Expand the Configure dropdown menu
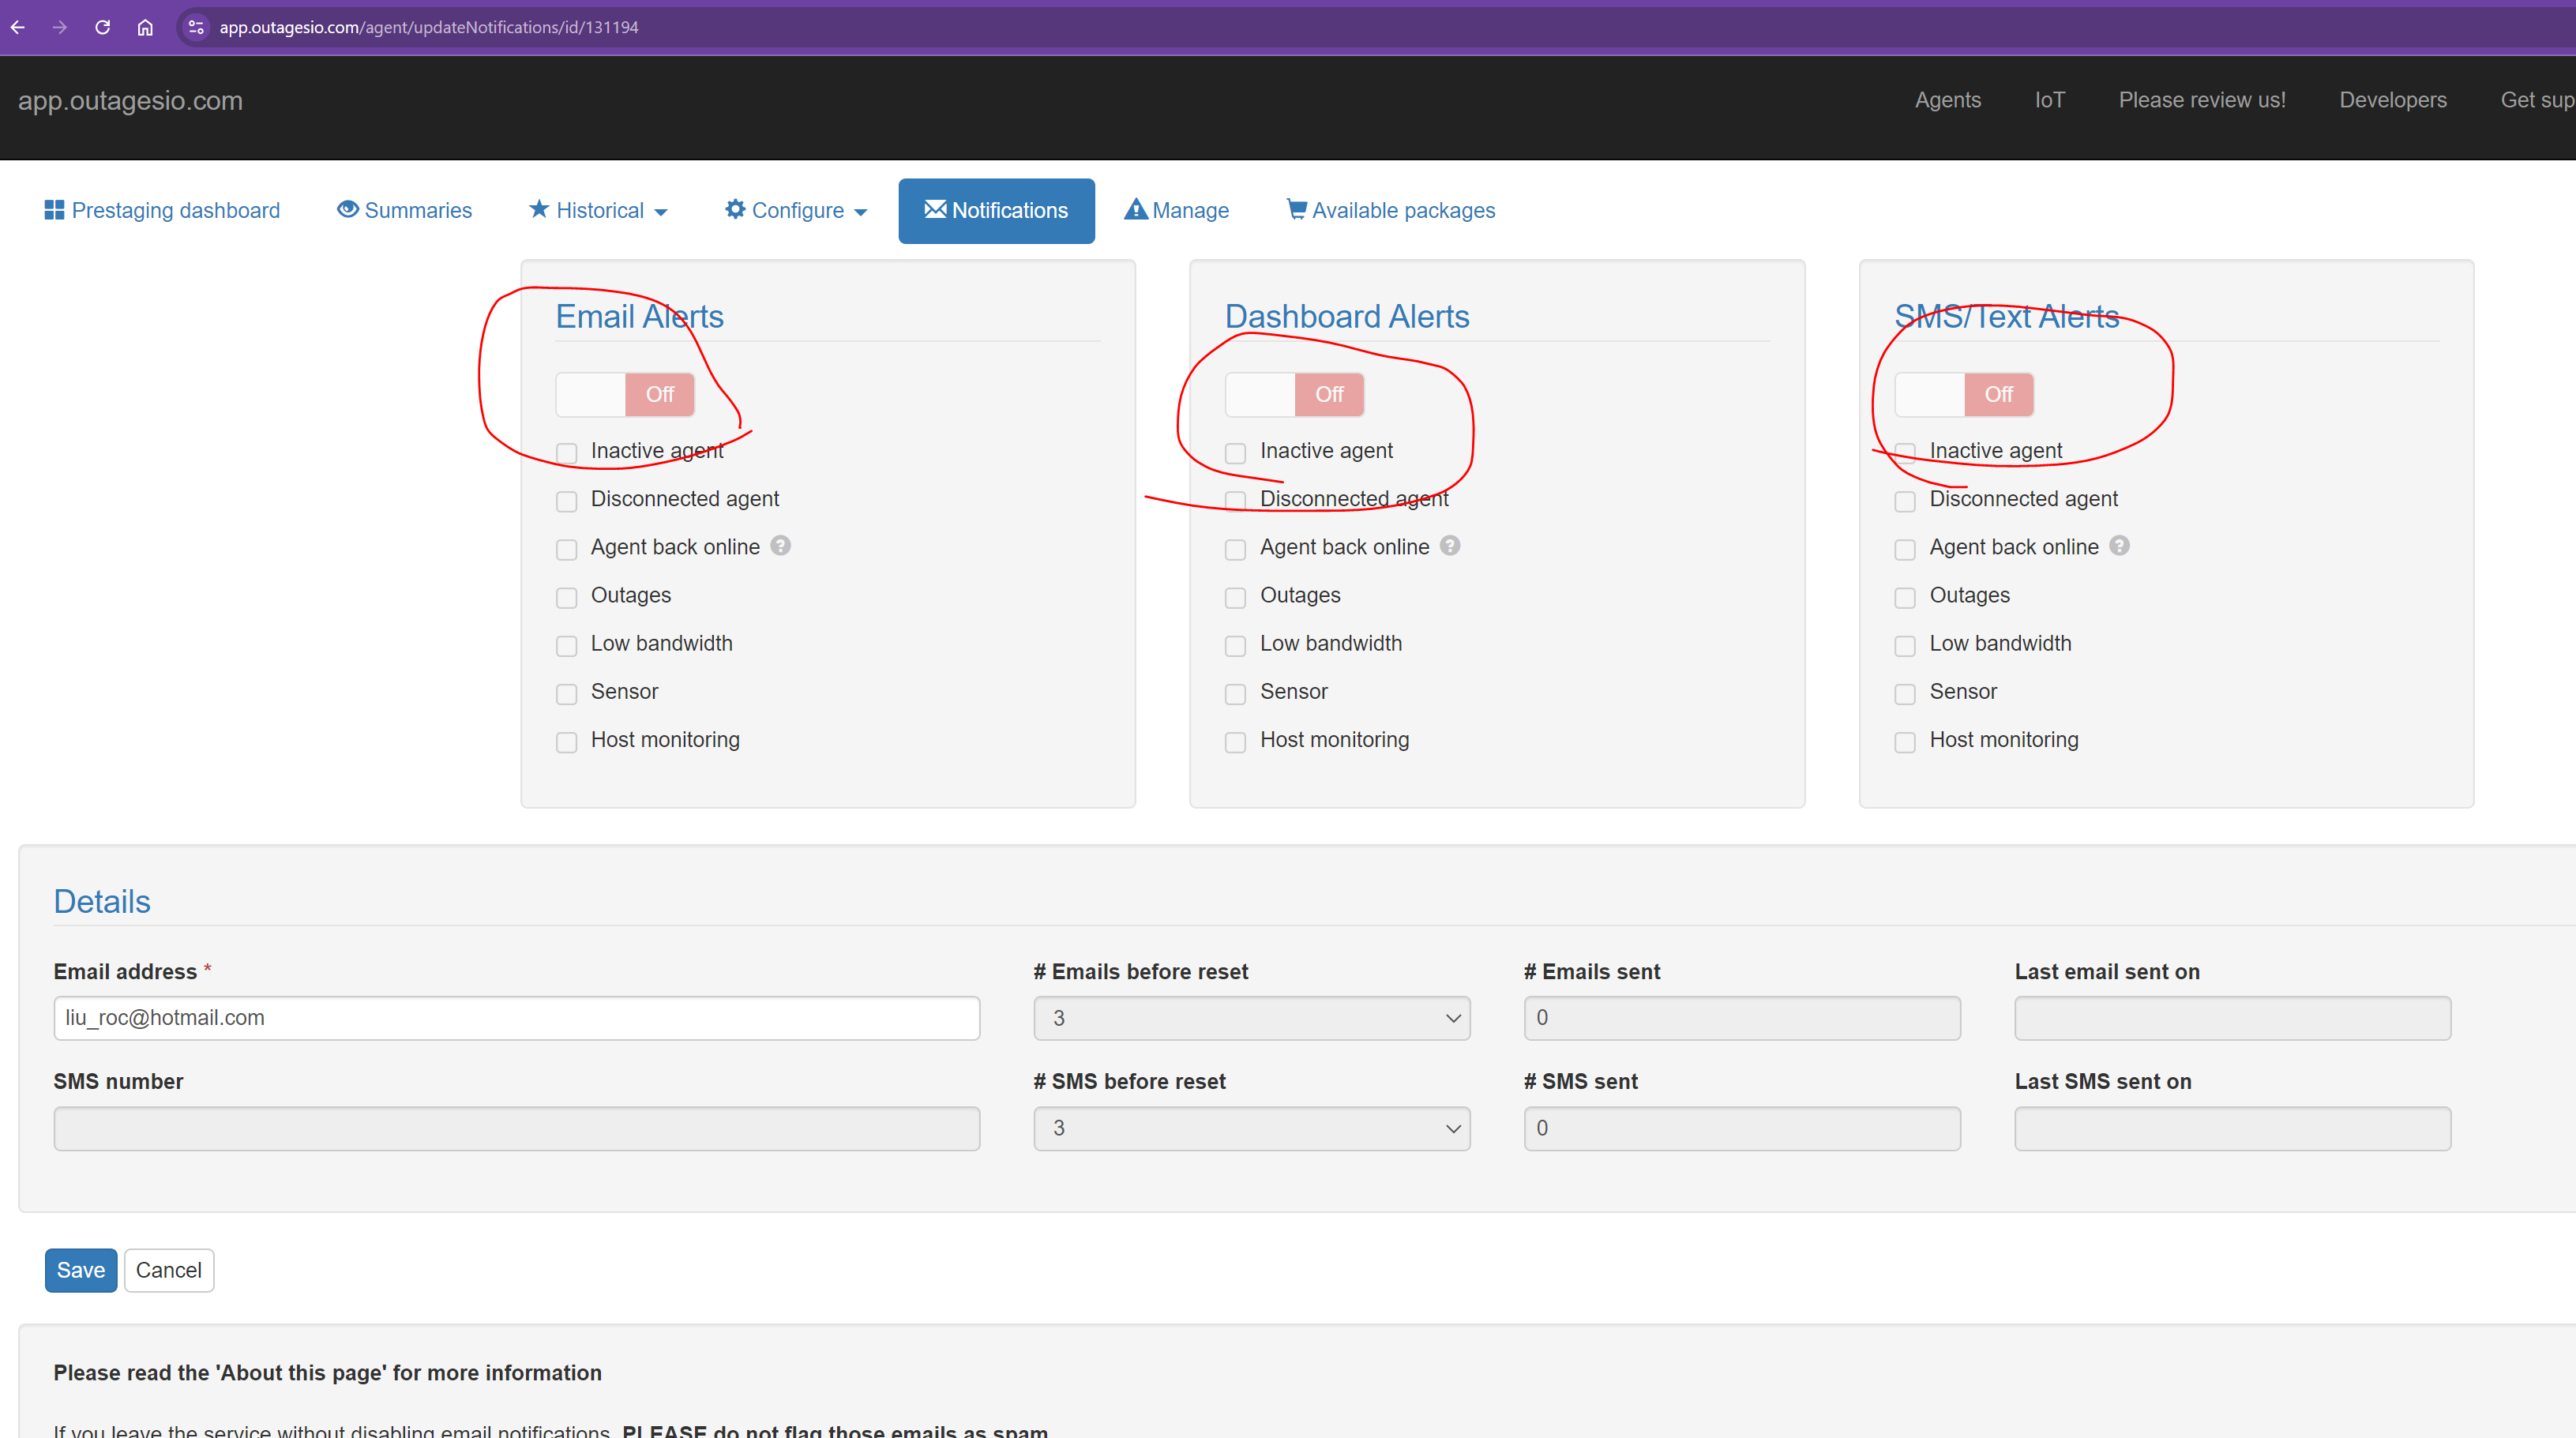Image resolution: width=2576 pixels, height=1438 pixels. (x=796, y=210)
